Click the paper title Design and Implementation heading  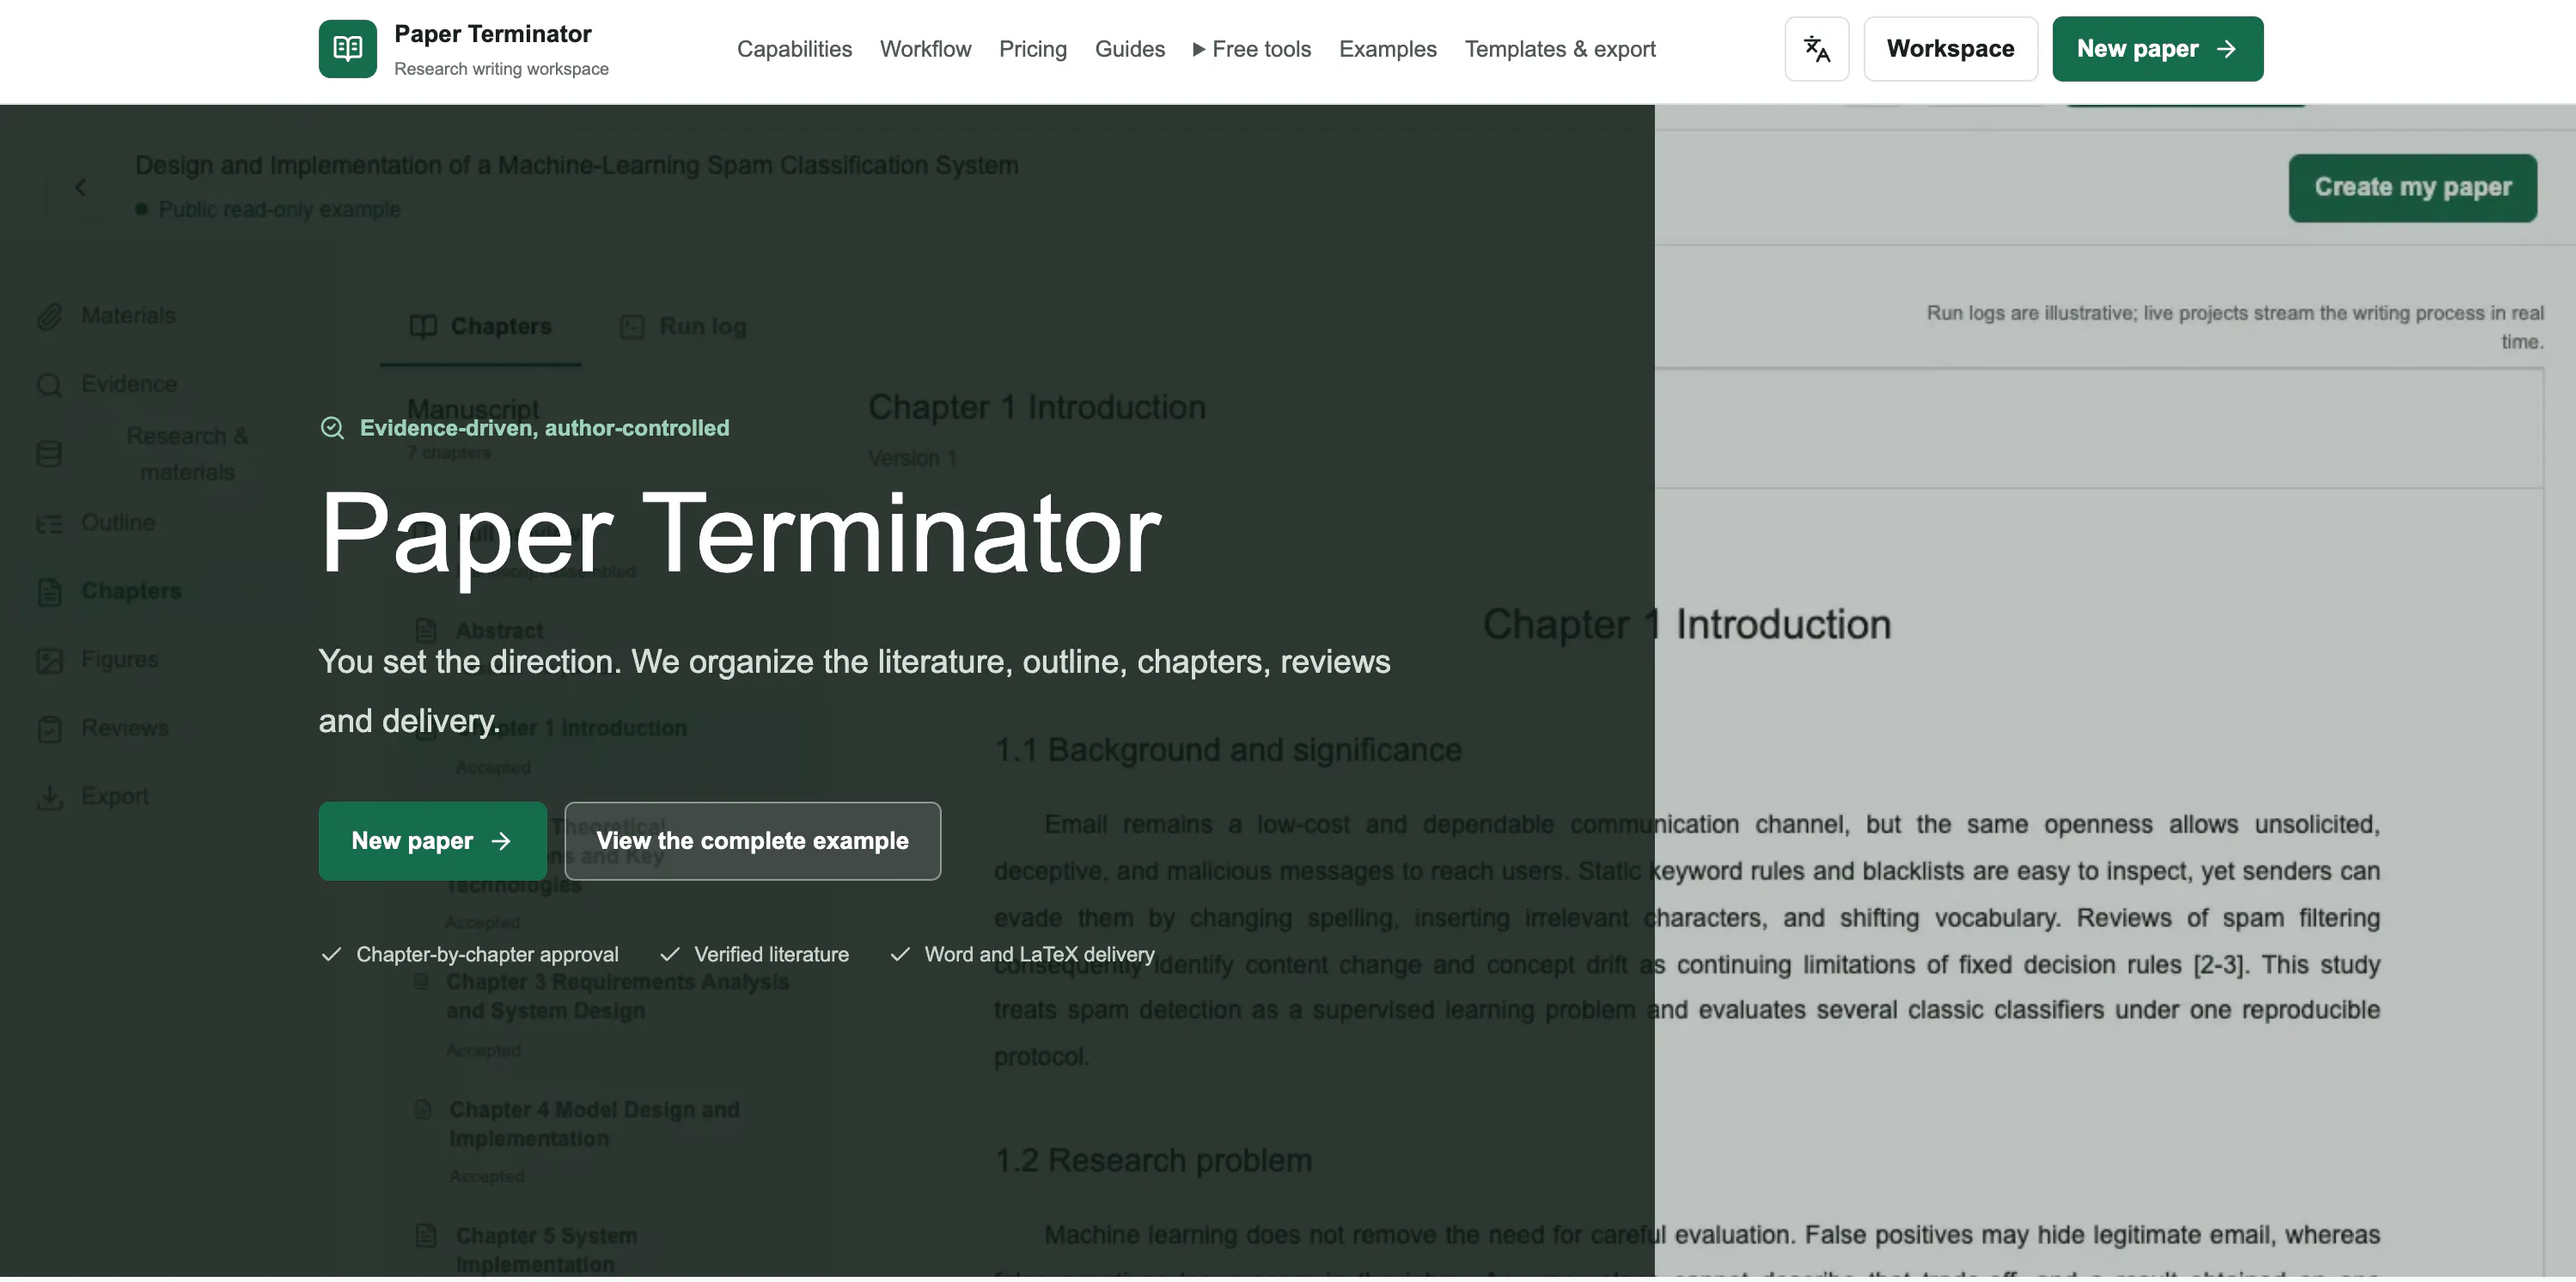576,165
